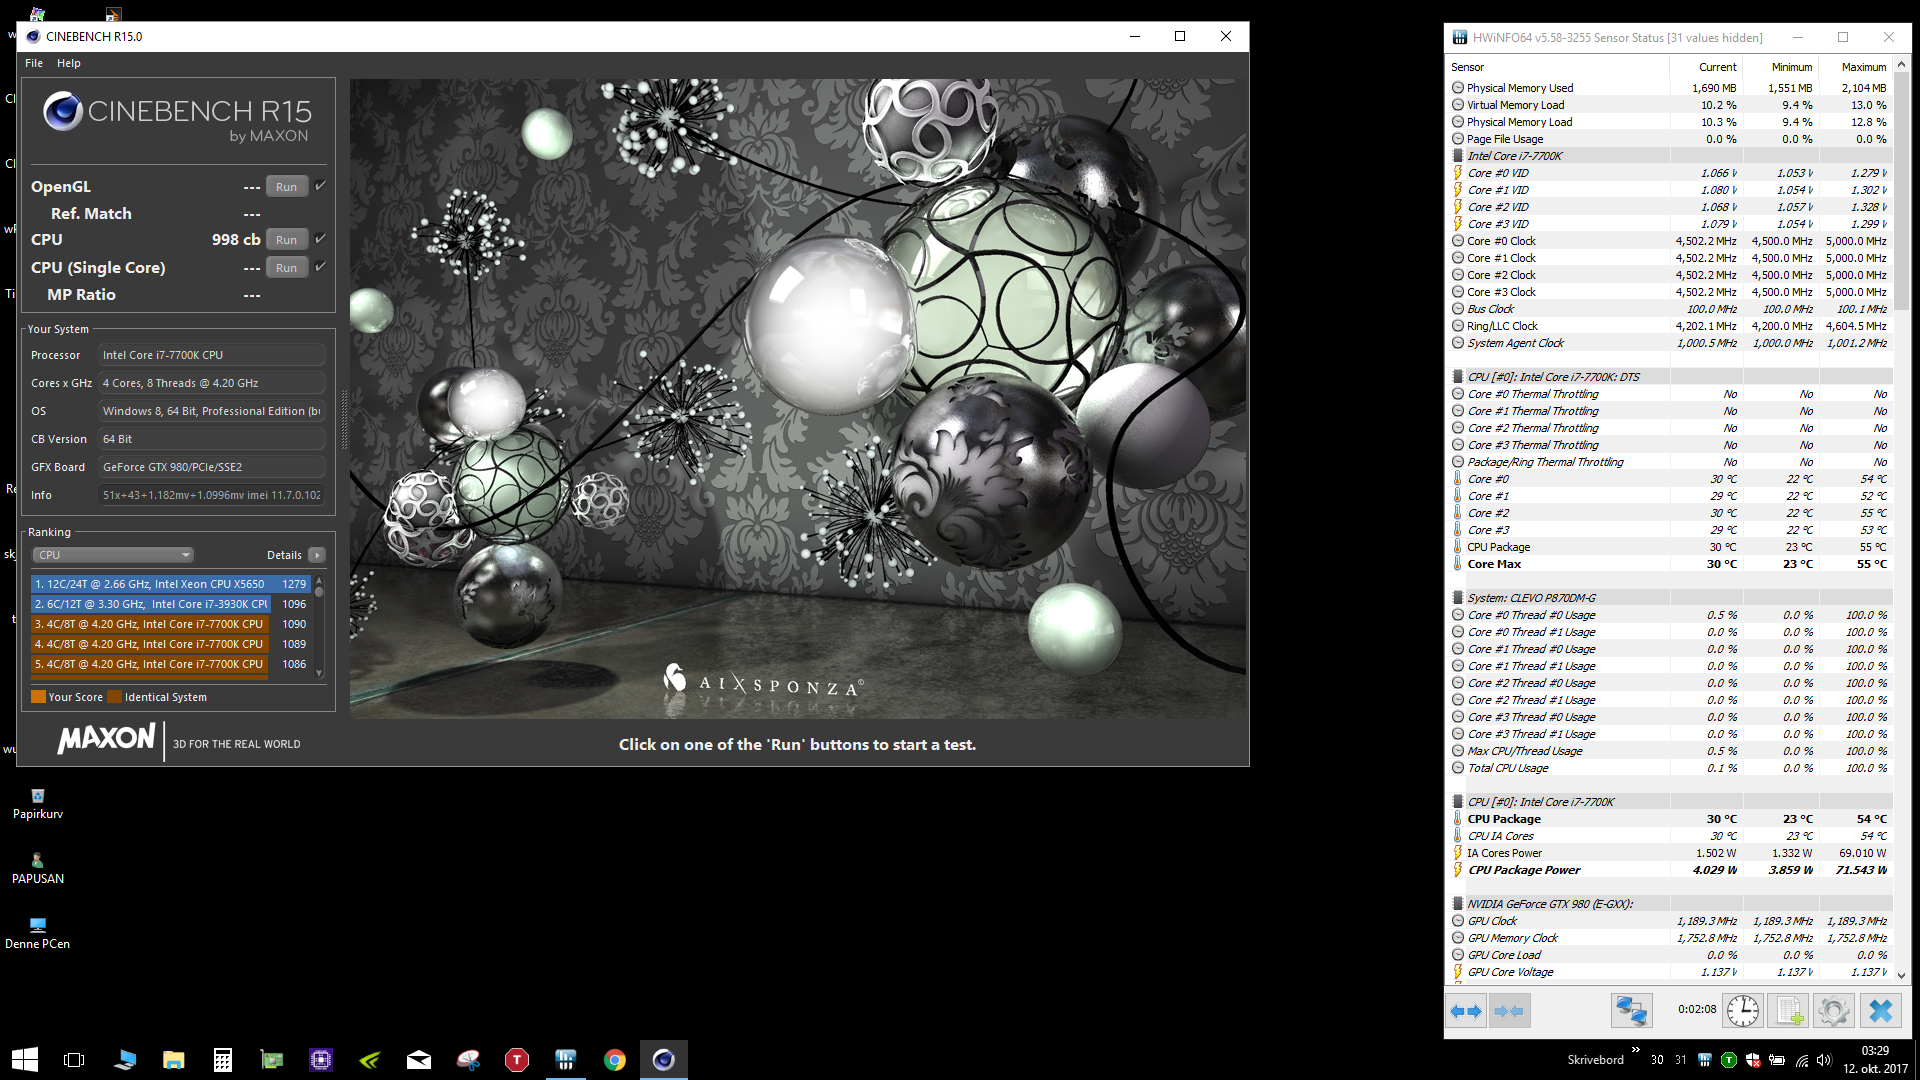Start logging with spreadsheet-plus icon
Screen dimensions: 1920x1080
click(1789, 1011)
